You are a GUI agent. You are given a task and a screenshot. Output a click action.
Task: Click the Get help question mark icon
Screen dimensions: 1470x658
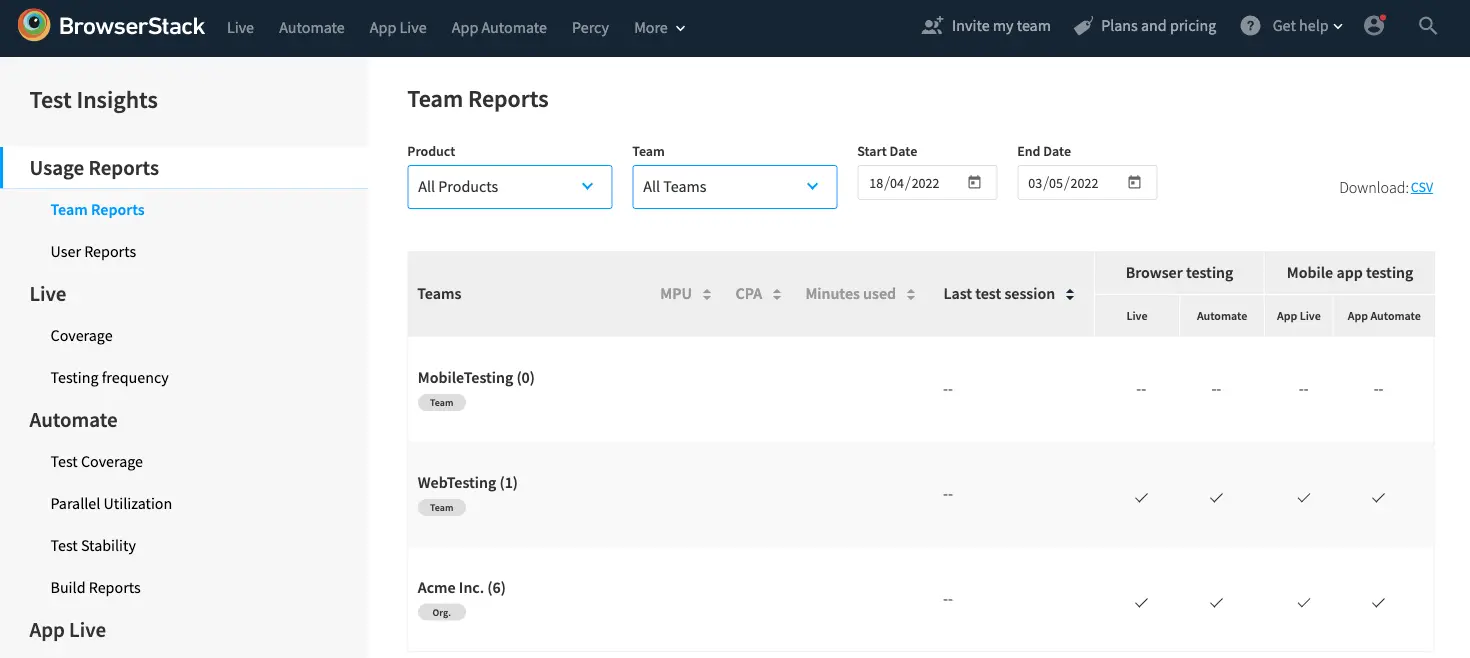(x=1250, y=27)
